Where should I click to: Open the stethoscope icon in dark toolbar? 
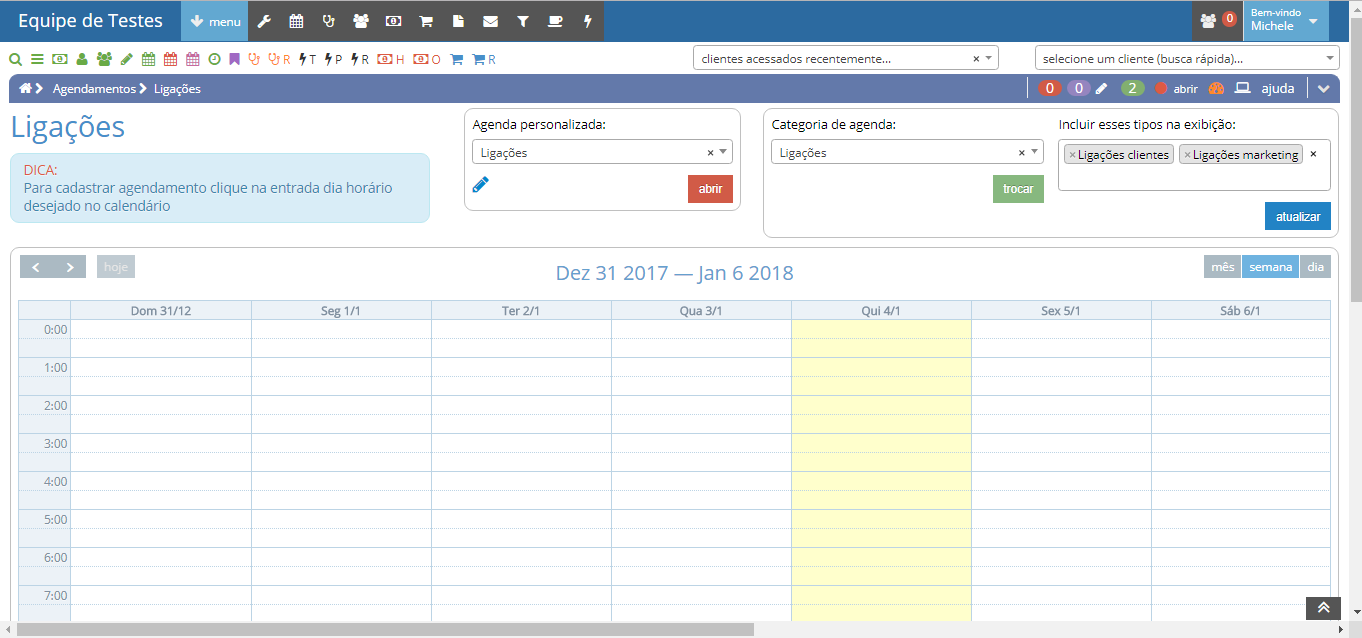click(329, 21)
